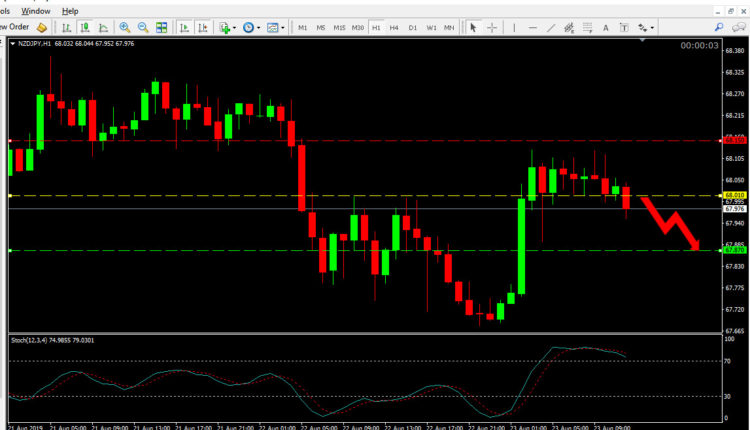Select the Vertical Line tool
Screen dimensions: 750x430
tap(514, 28)
